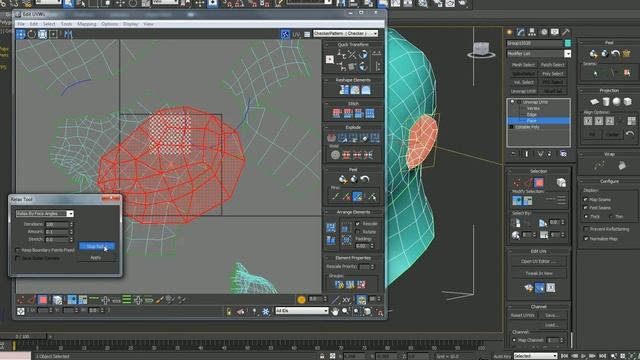The height and width of the screenshot is (360, 640).
Task: Toggle Keep Boundary Points Fixed checkbox
Action: tap(18, 250)
